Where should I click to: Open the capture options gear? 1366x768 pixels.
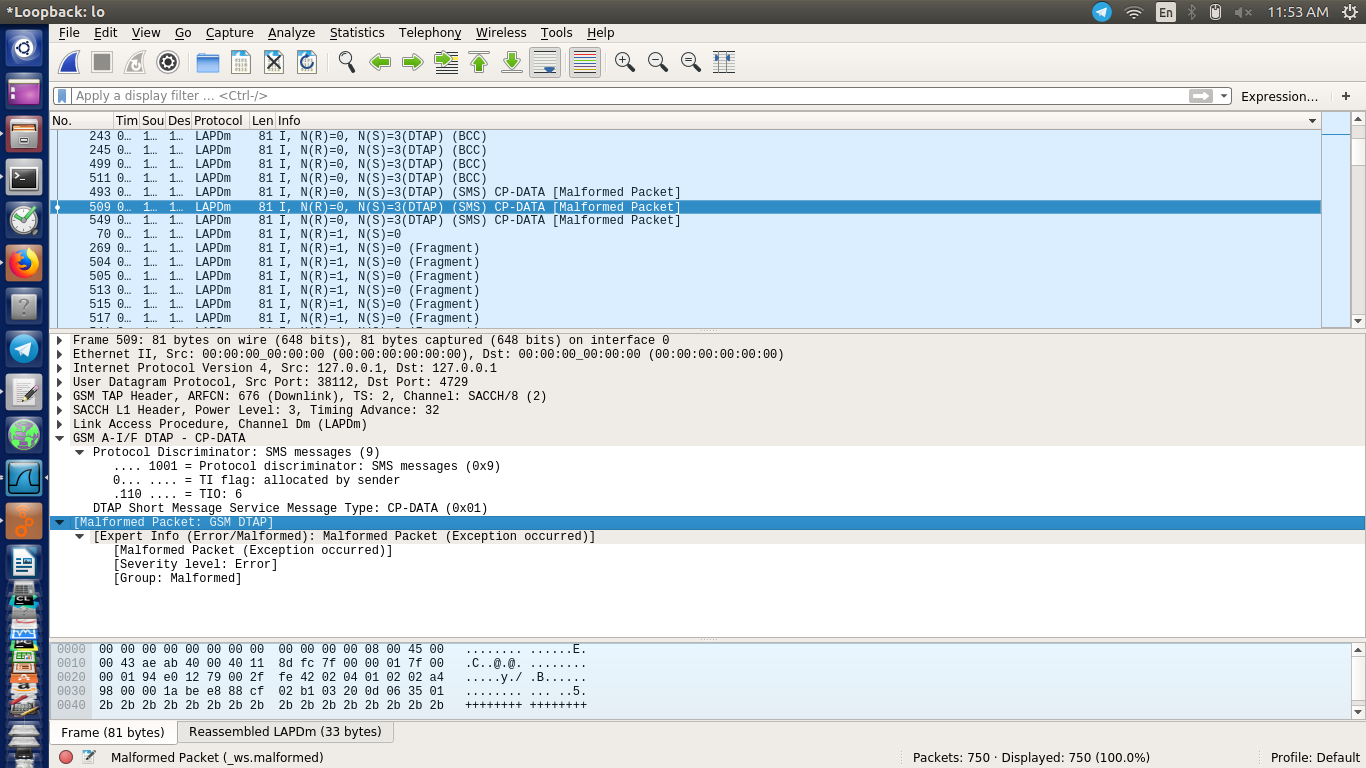point(168,62)
